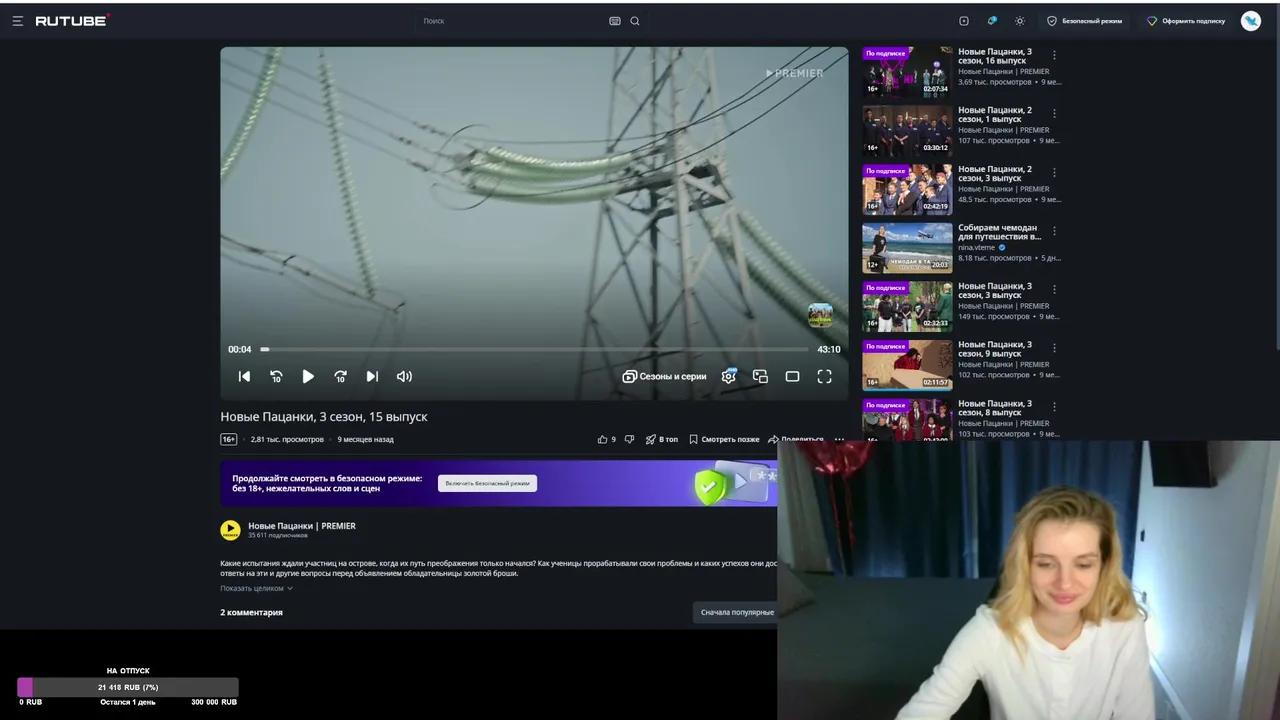Screen dimensions: 1280x720
Task: Open thumbnail of 3 сезон, 9 выпуск
Action: coord(907,364)
